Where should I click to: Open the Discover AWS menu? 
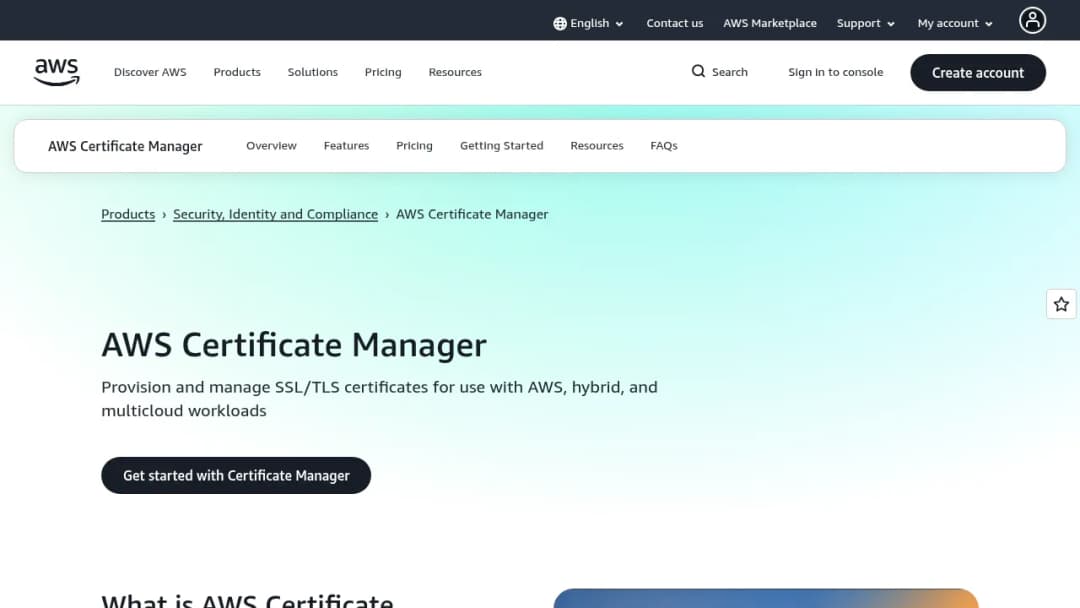[x=150, y=72]
